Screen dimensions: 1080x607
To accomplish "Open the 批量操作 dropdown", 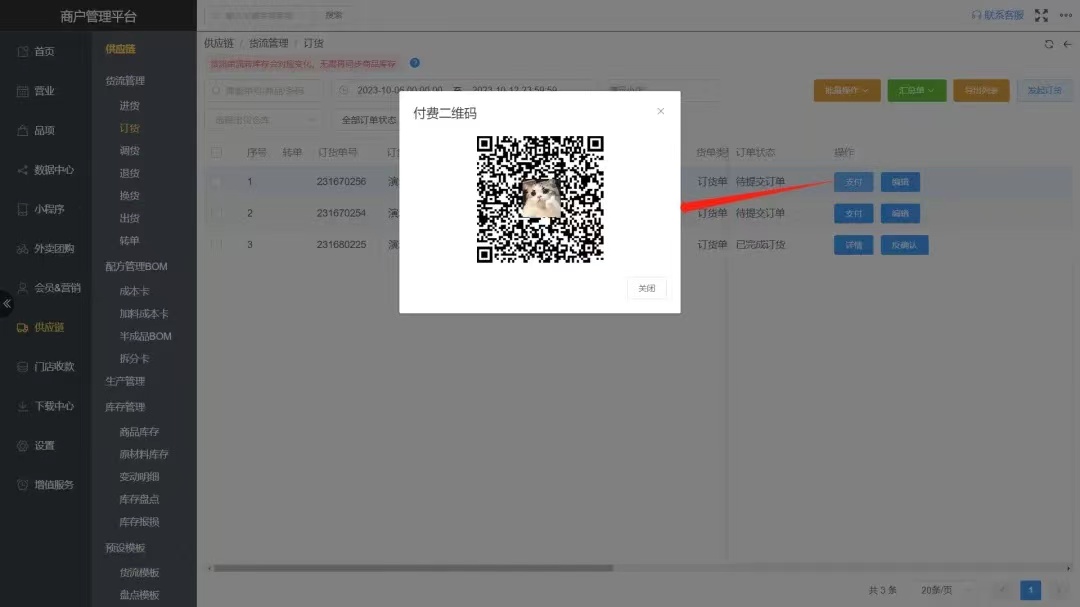I will tap(847, 90).
